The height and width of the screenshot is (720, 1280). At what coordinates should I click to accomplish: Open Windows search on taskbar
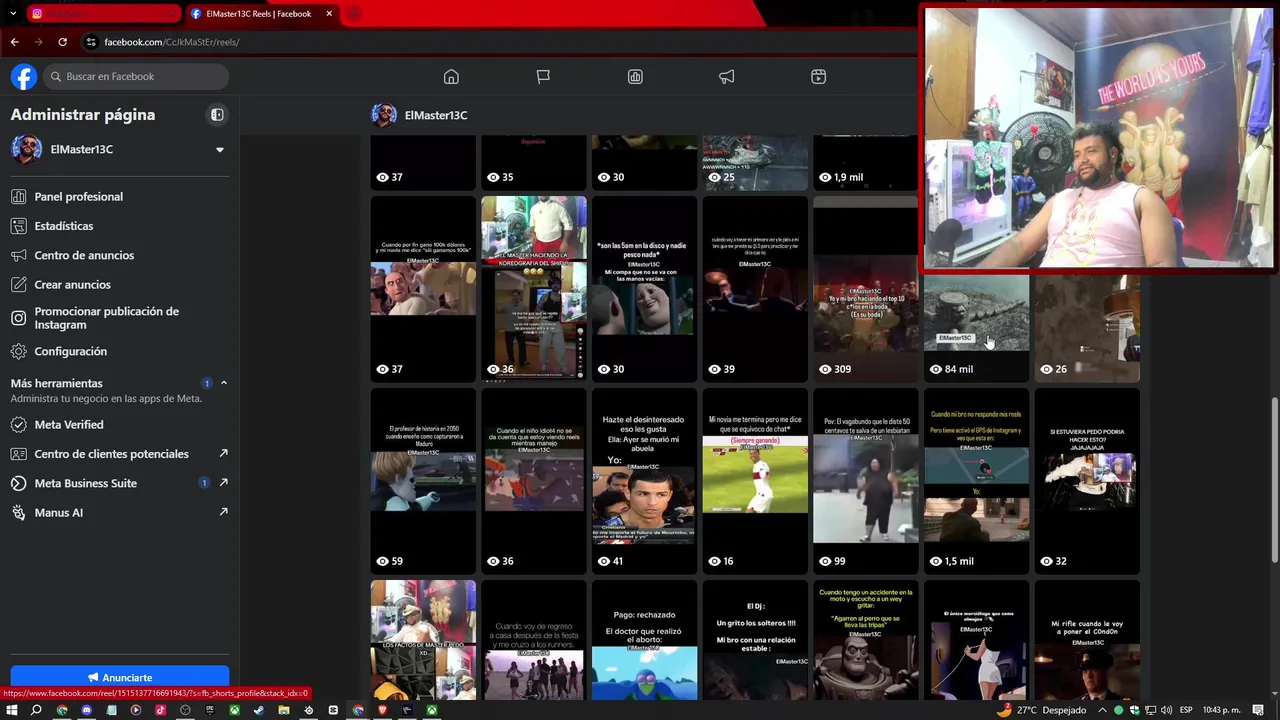pos(36,710)
